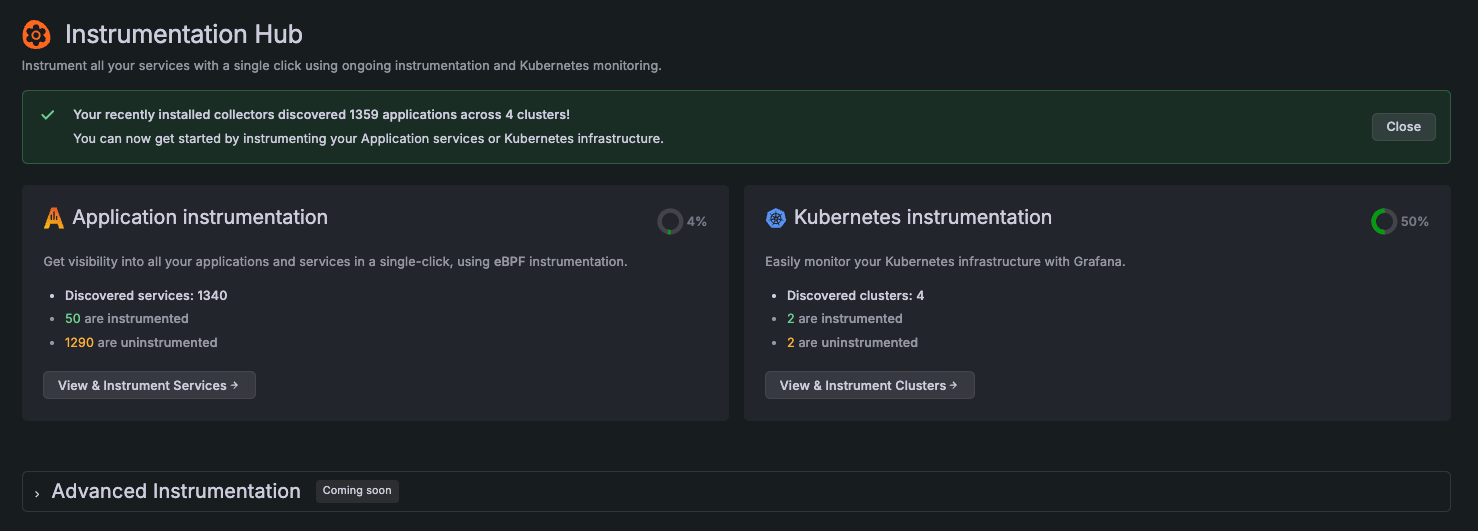Click the Application instrumentation icon

pos(54,218)
